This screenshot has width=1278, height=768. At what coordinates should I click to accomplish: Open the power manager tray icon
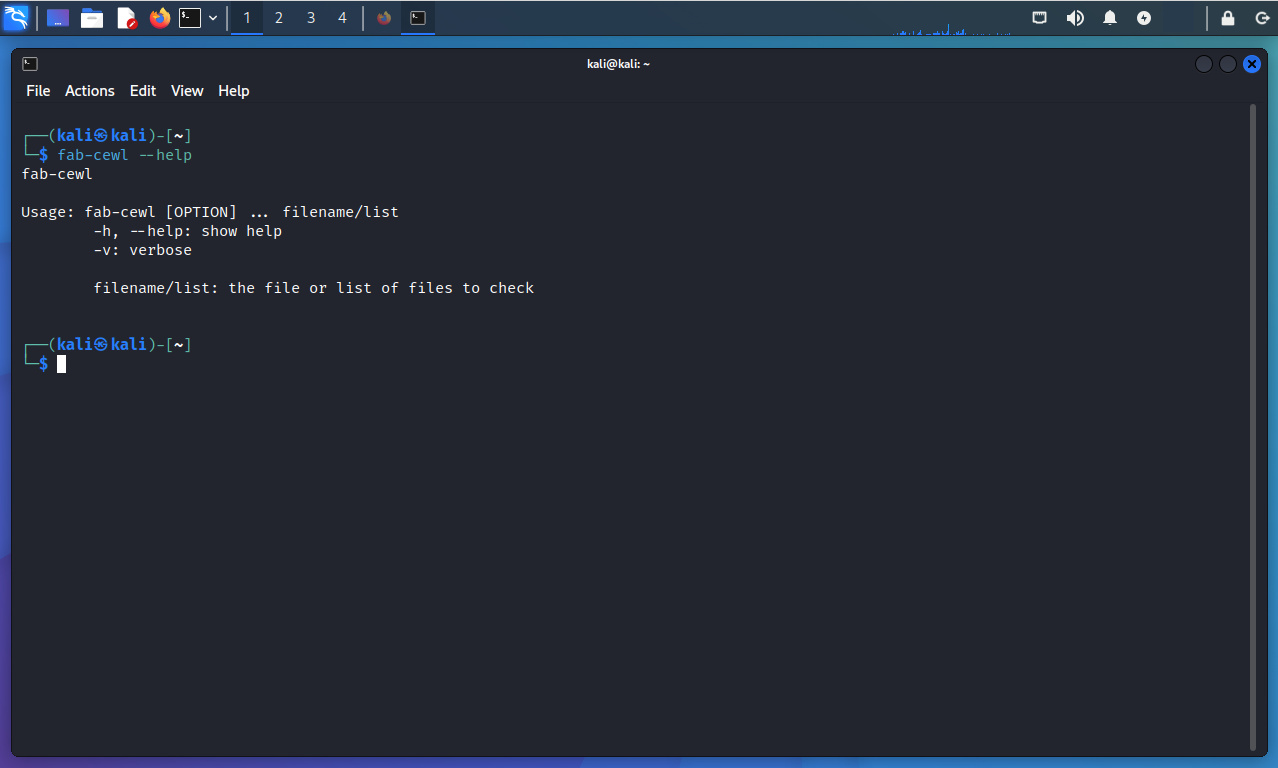tap(1144, 18)
